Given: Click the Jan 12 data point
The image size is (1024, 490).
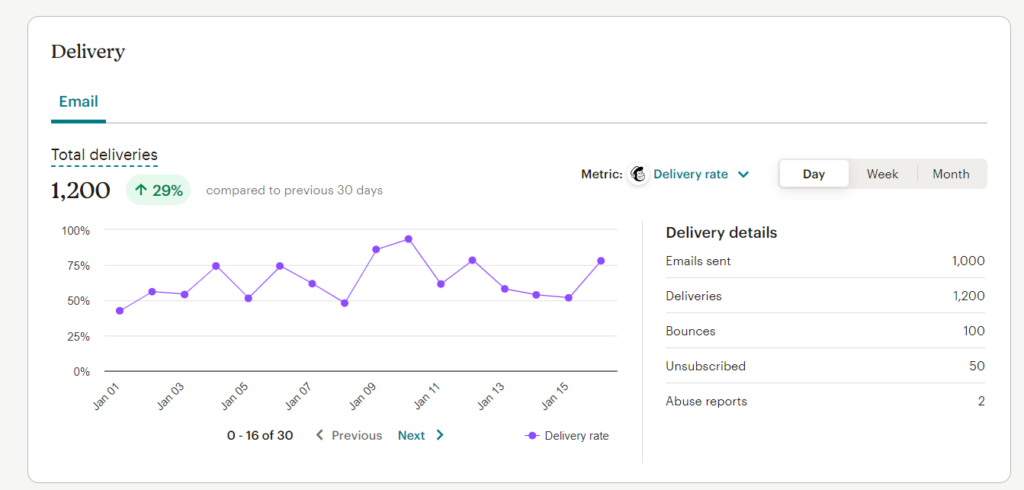Looking at the screenshot, I should tap(472, 260).
